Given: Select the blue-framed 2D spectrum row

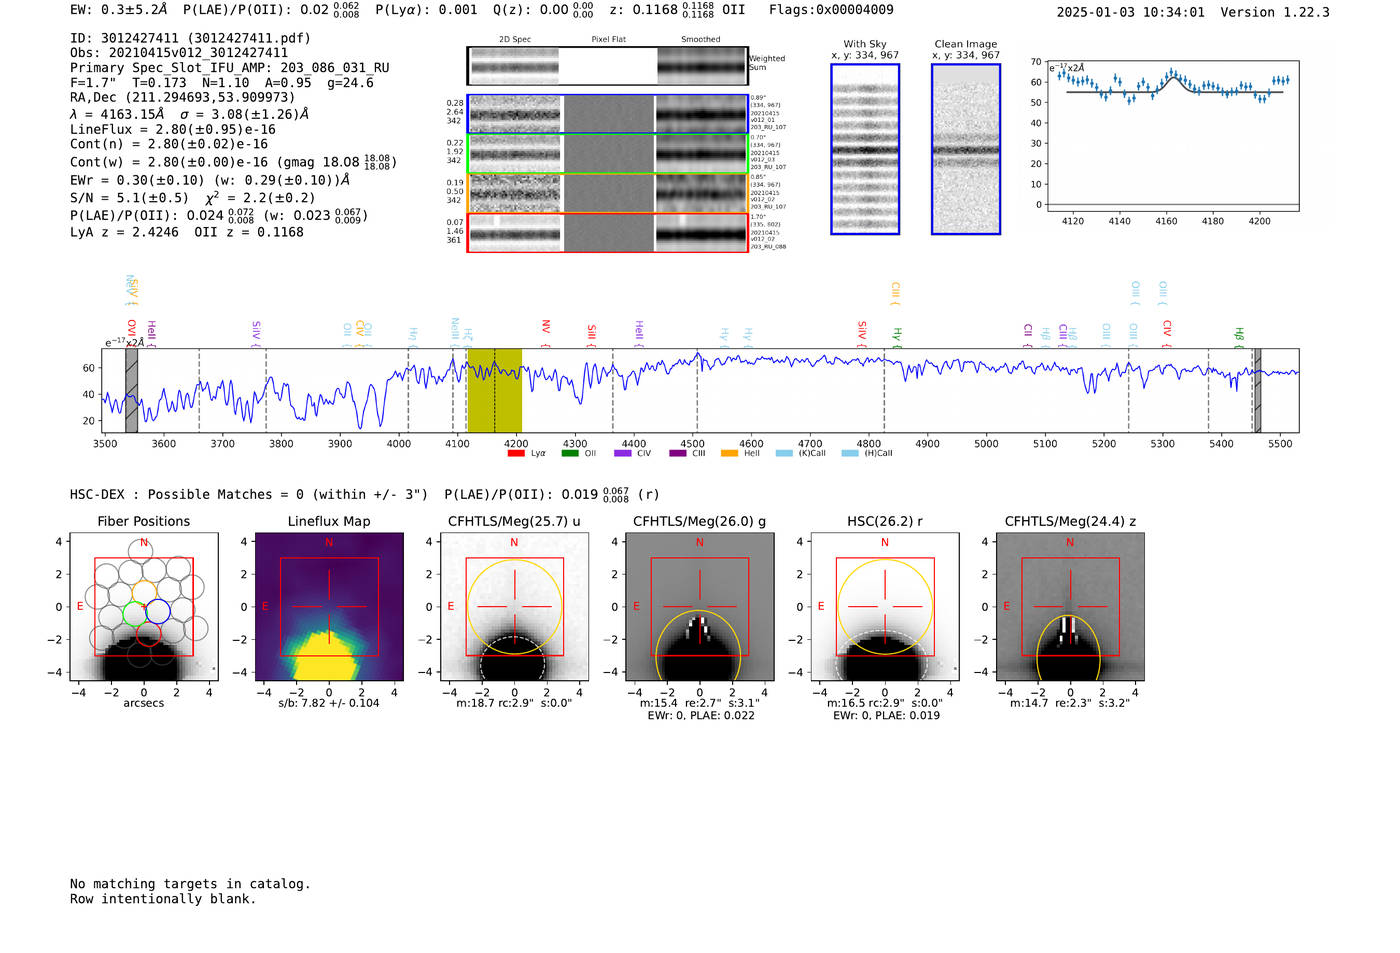Looking at the screenshot, I should (608, 114).
